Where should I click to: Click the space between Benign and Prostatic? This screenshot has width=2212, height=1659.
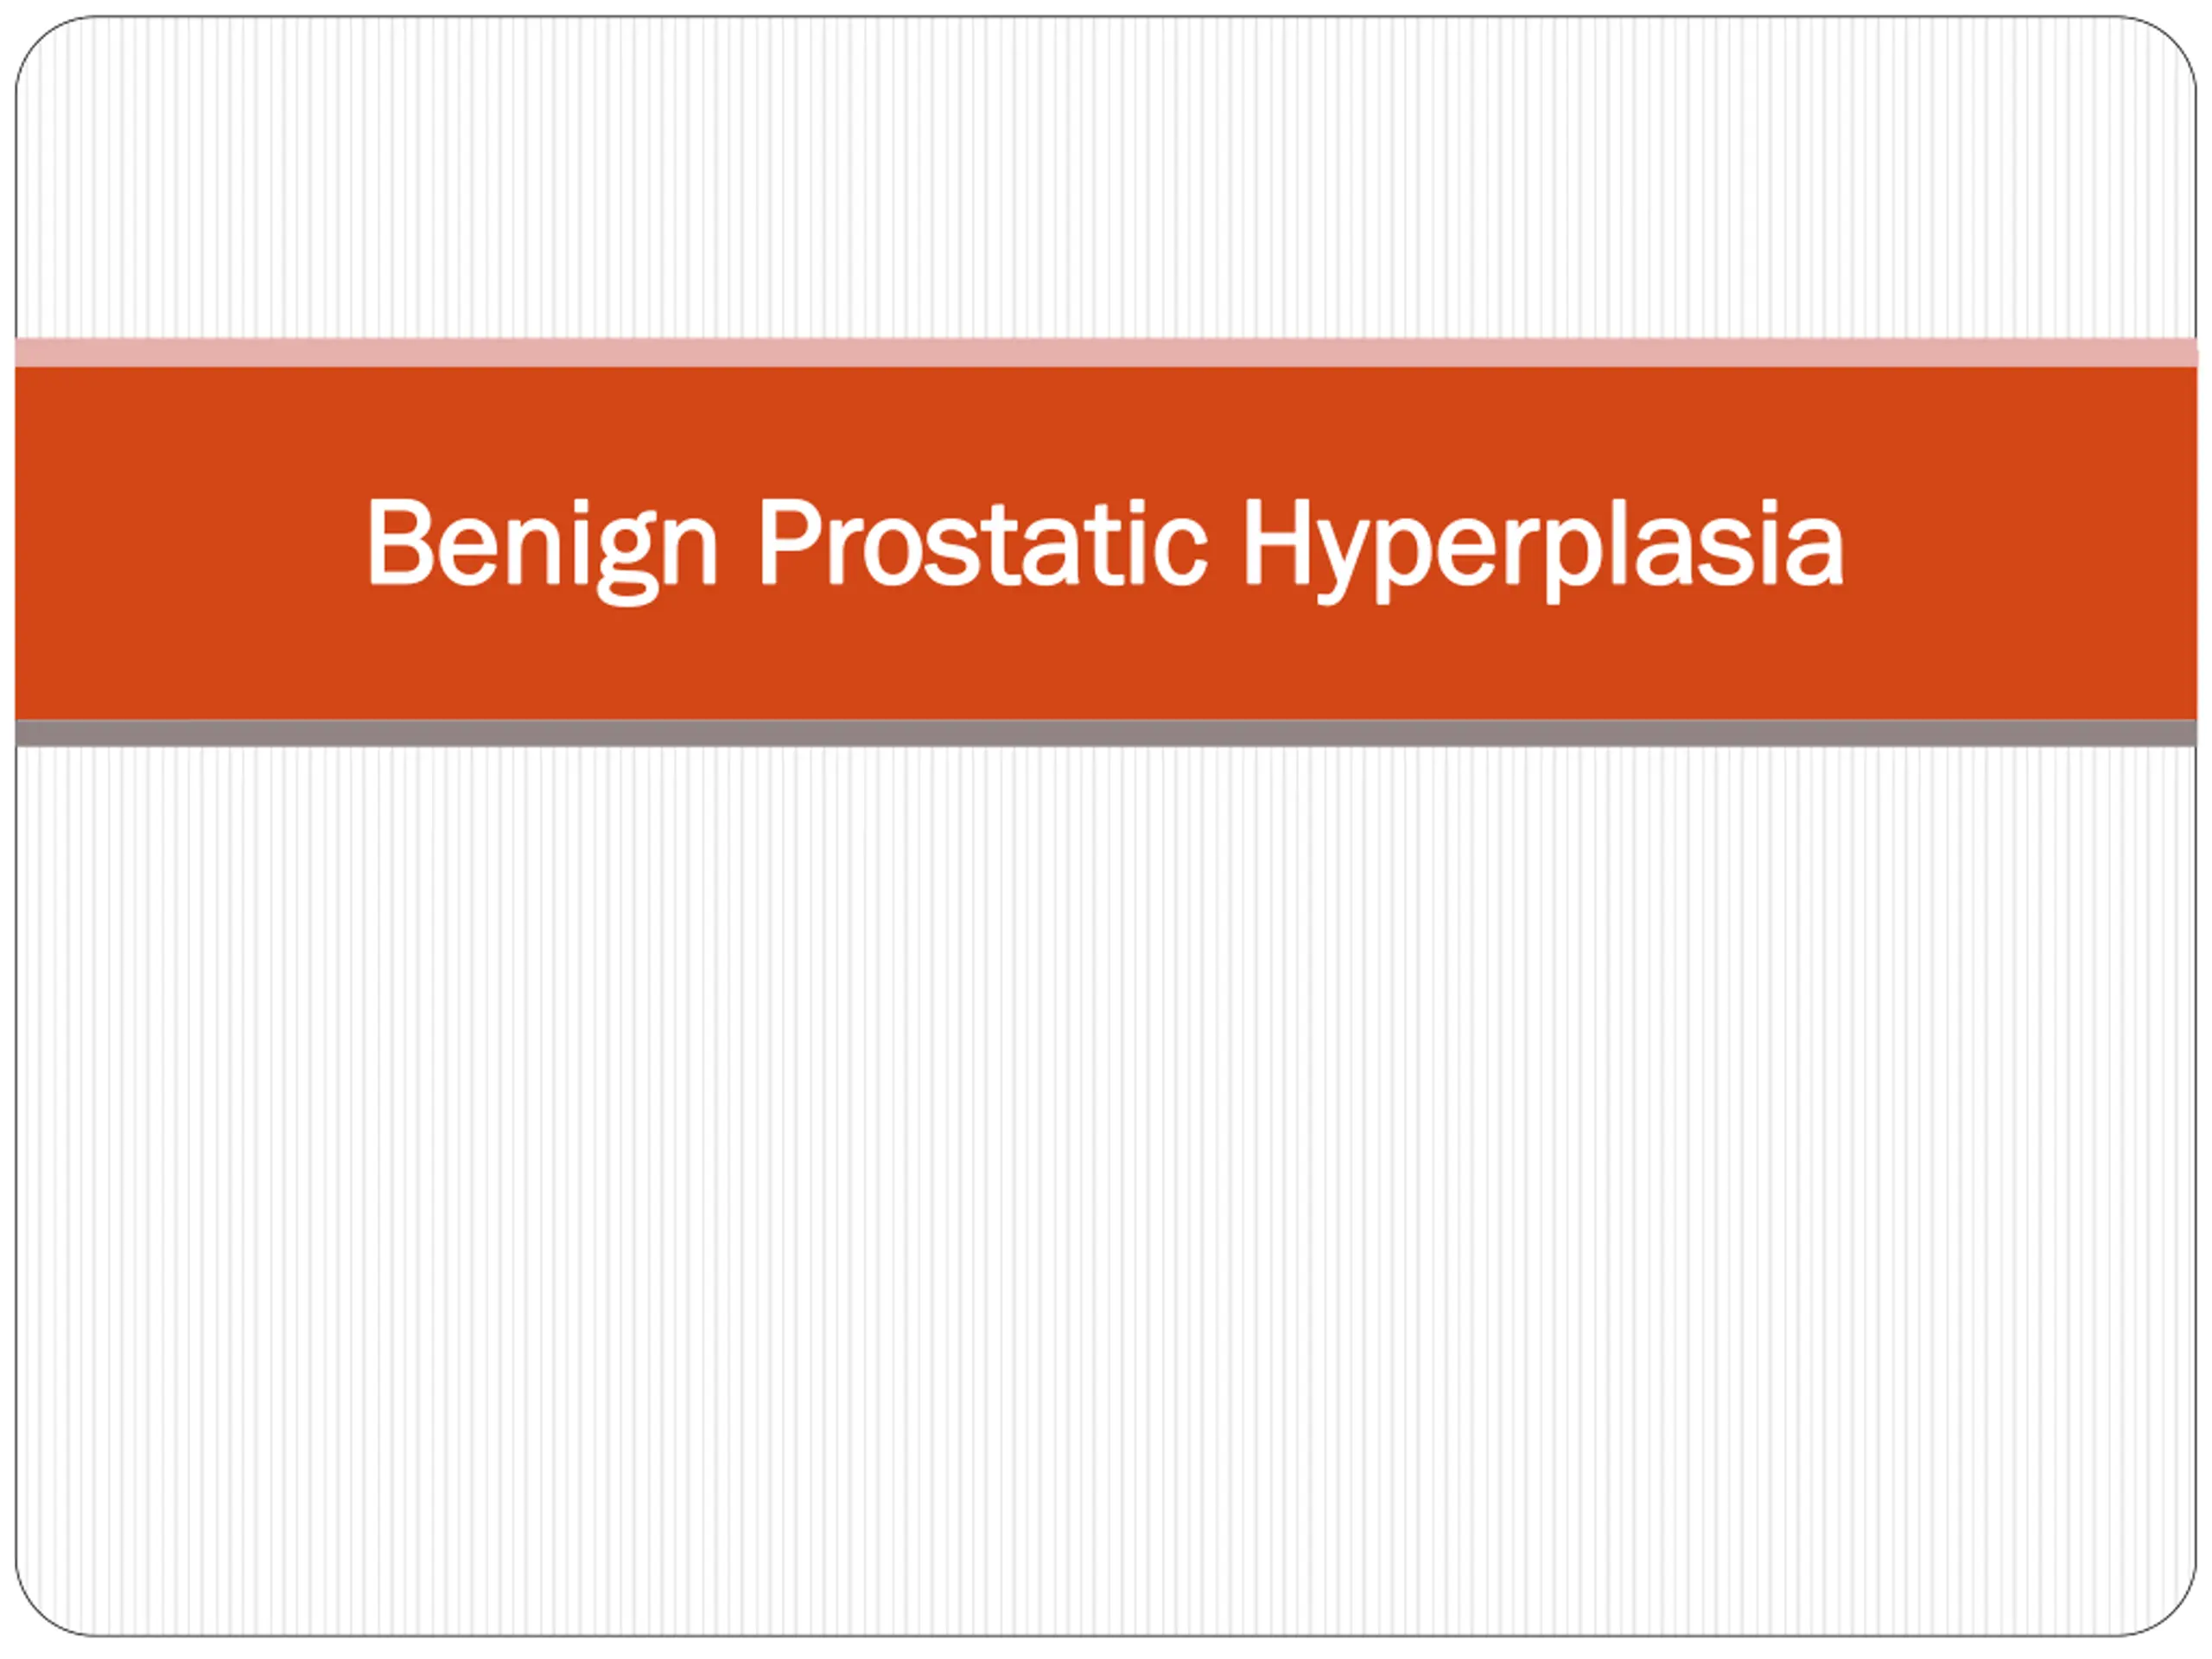pos(739,541)
